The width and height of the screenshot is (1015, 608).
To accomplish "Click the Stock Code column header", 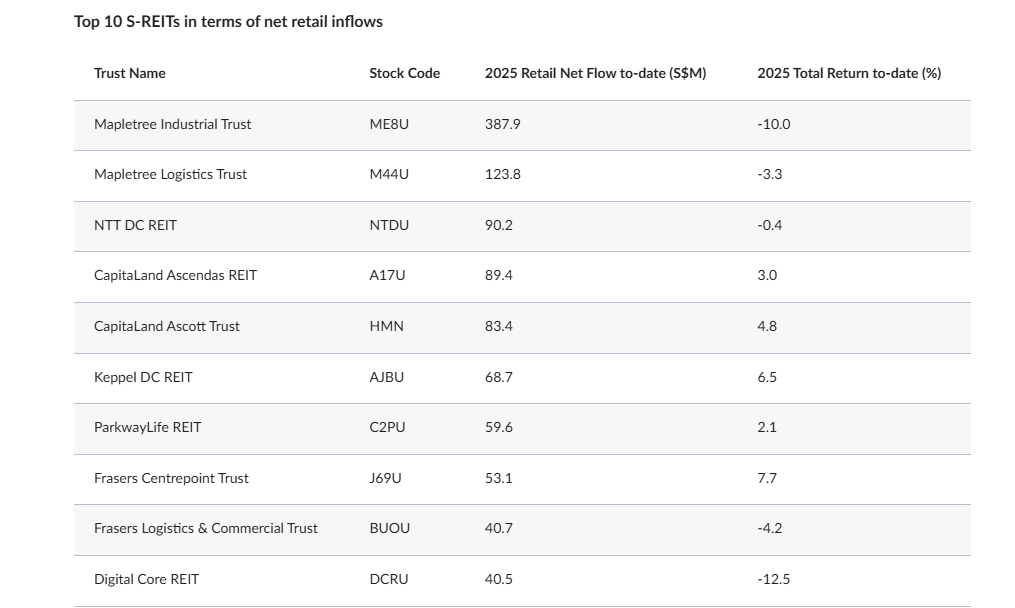I will [x=404, y=73].
